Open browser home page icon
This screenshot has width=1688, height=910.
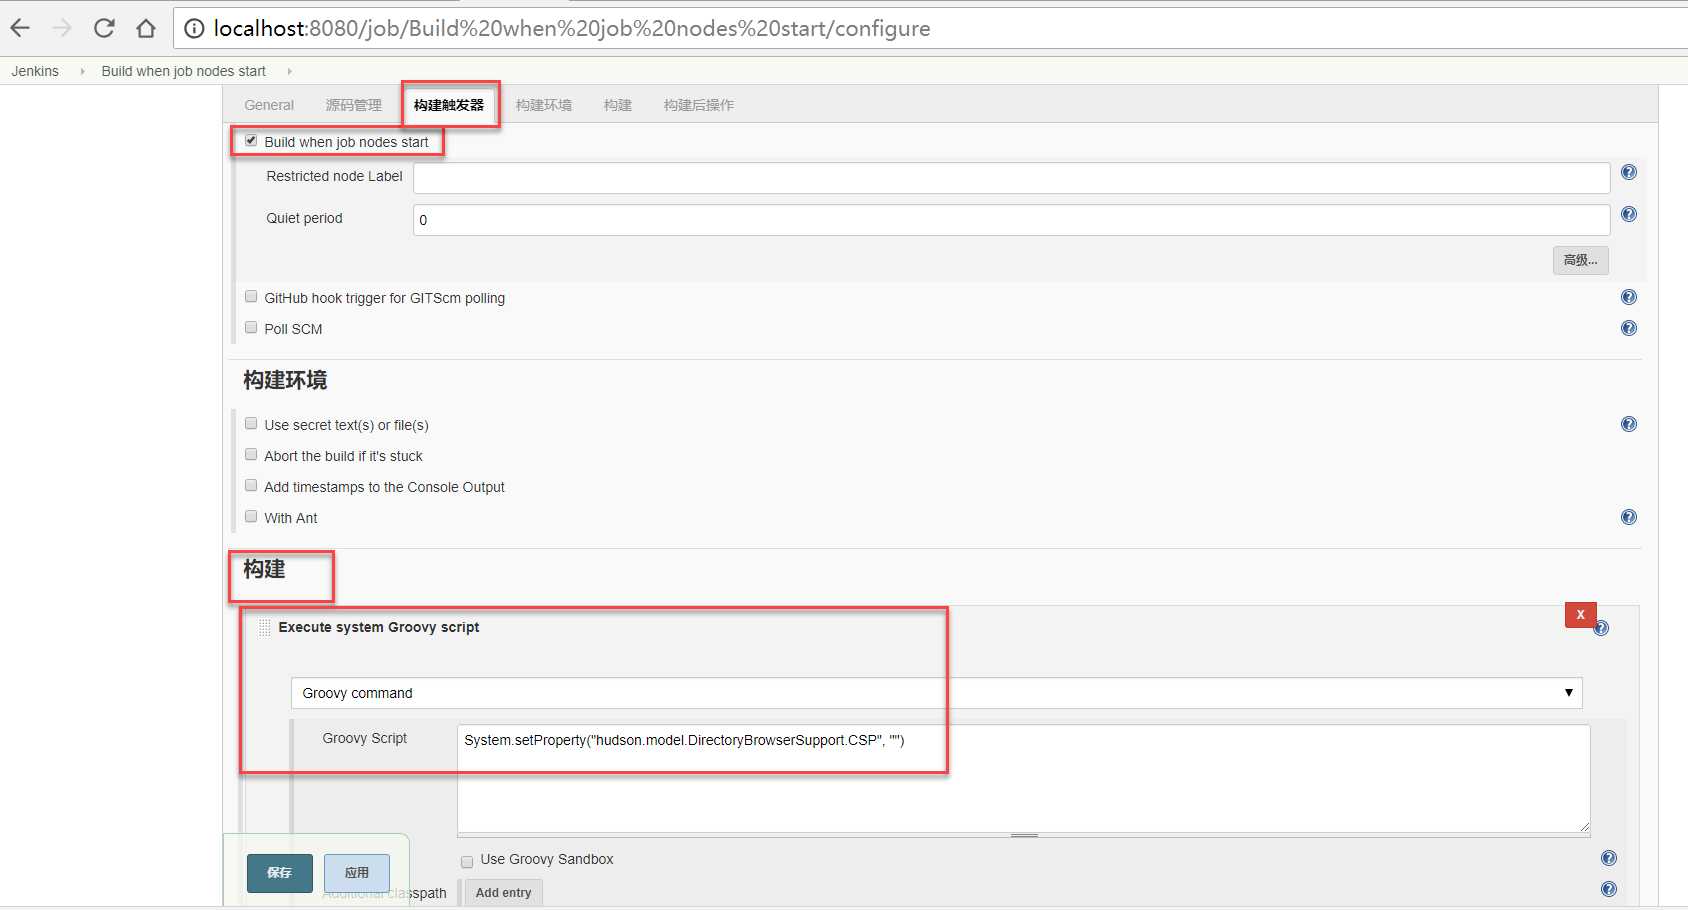[146, 28]
